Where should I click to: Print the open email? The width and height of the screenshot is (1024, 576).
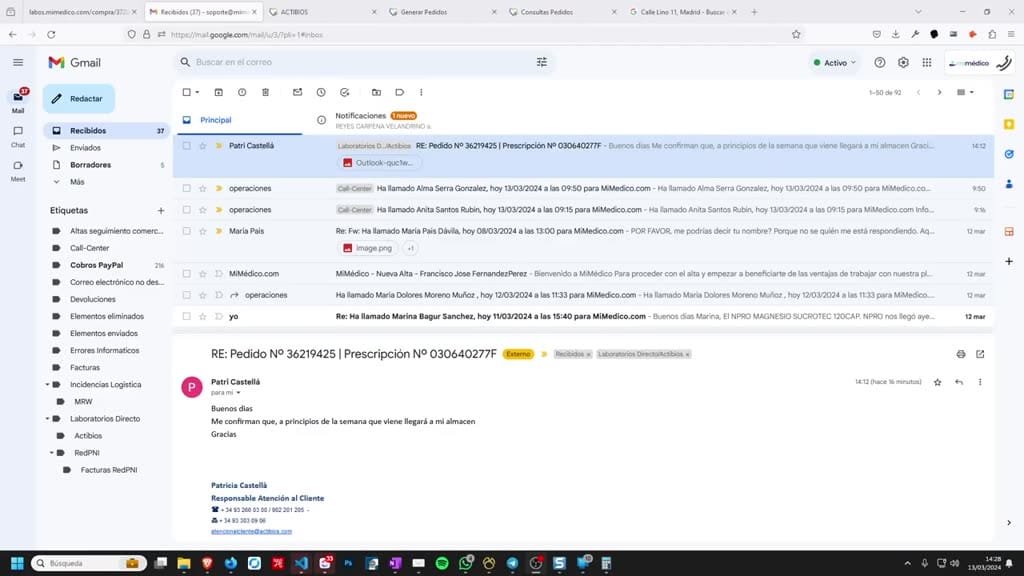pos(961,354)
